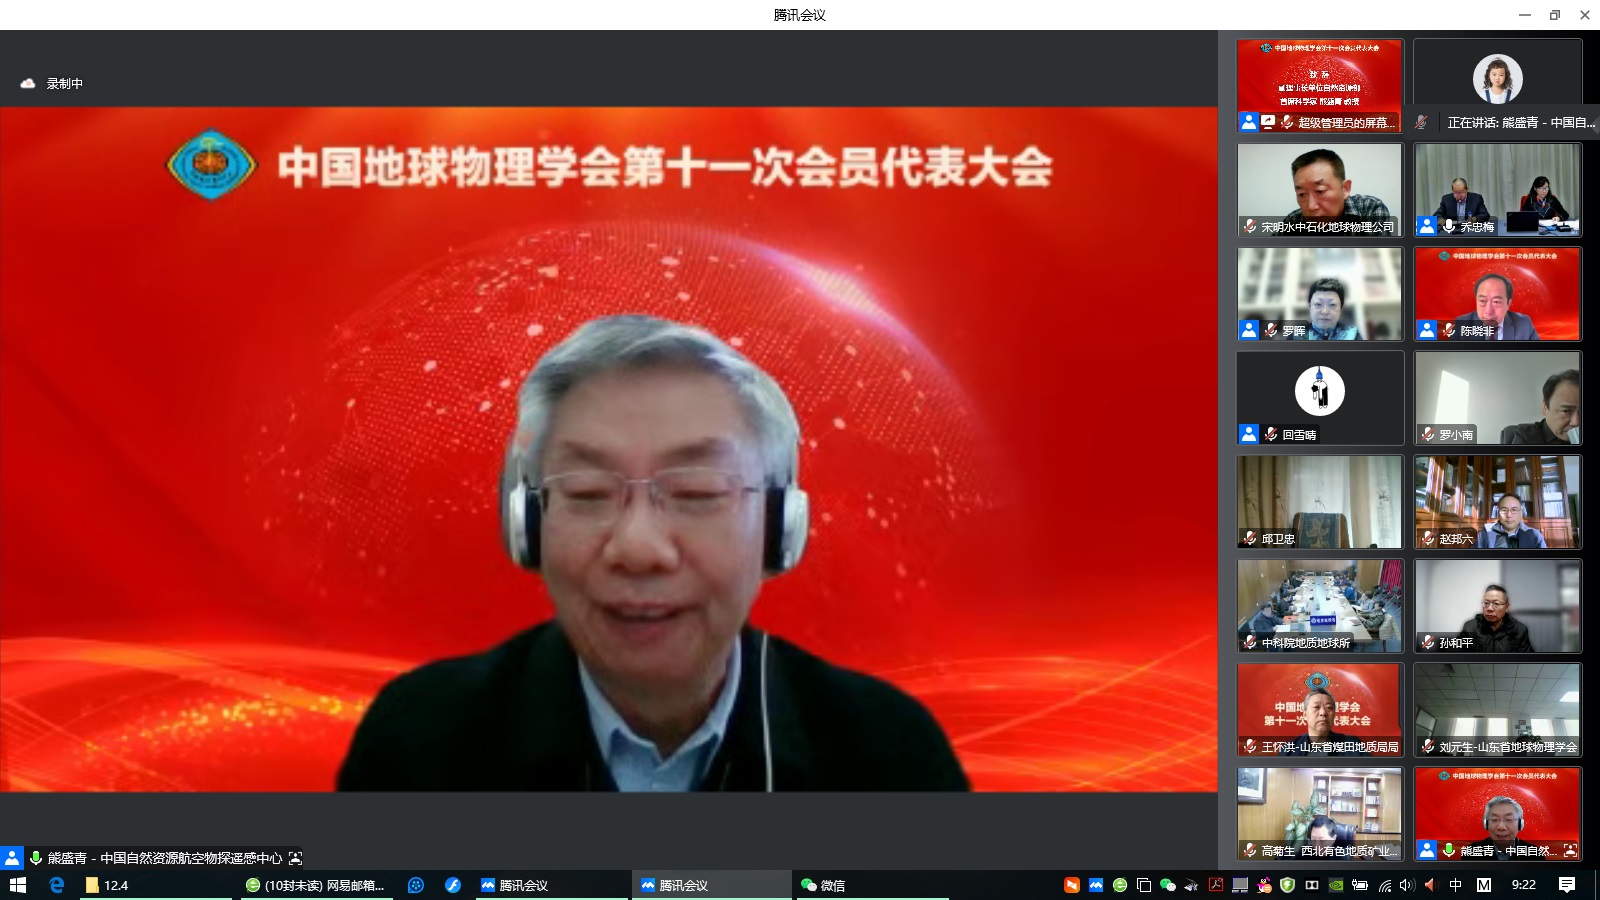Click battery power tray icon
This screenshot has width=1600, height=900.
[x=1360, y=885]
